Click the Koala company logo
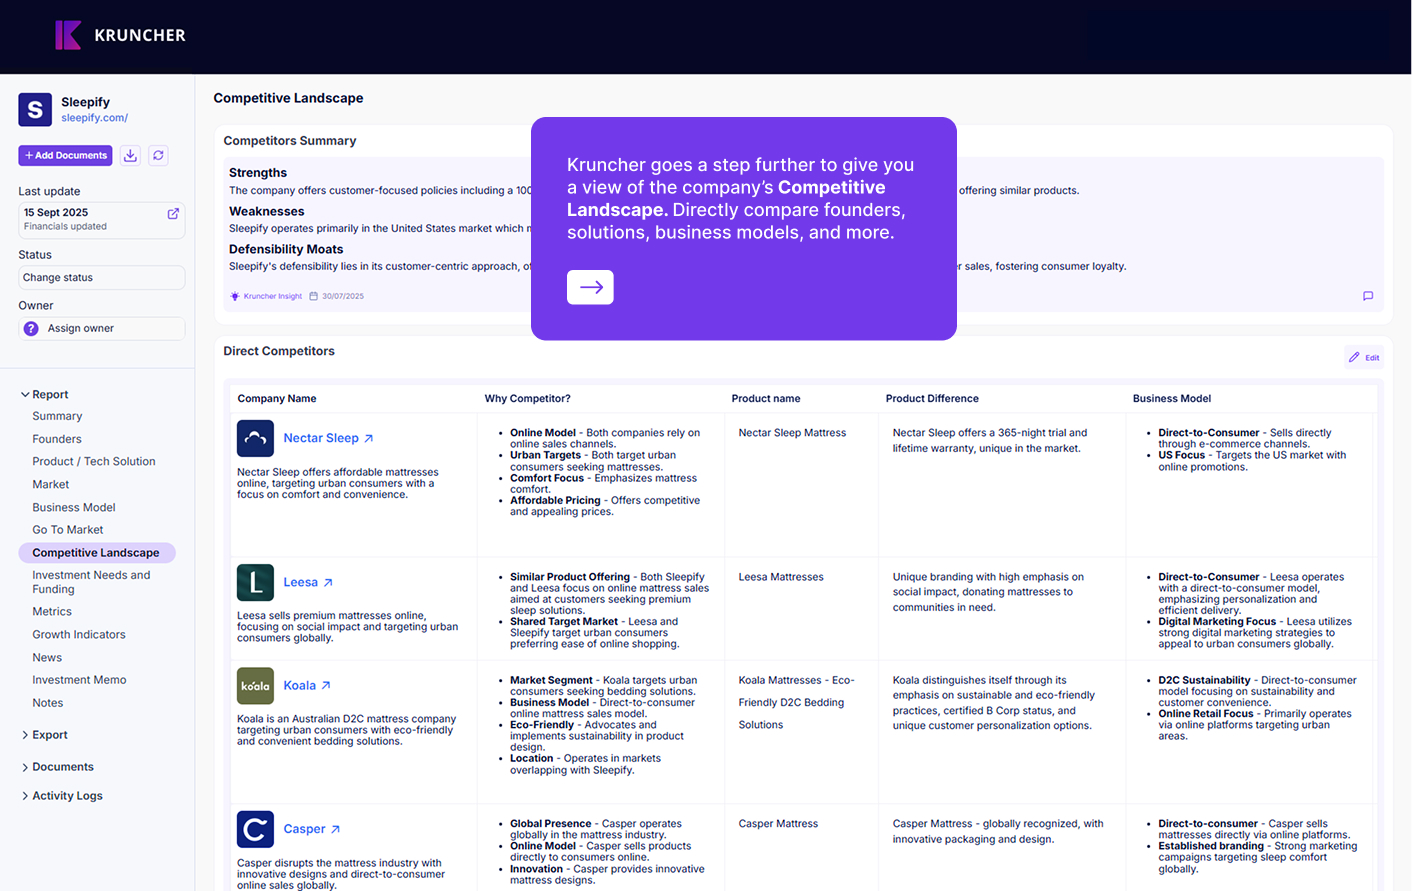 click(x=255, y=686)
